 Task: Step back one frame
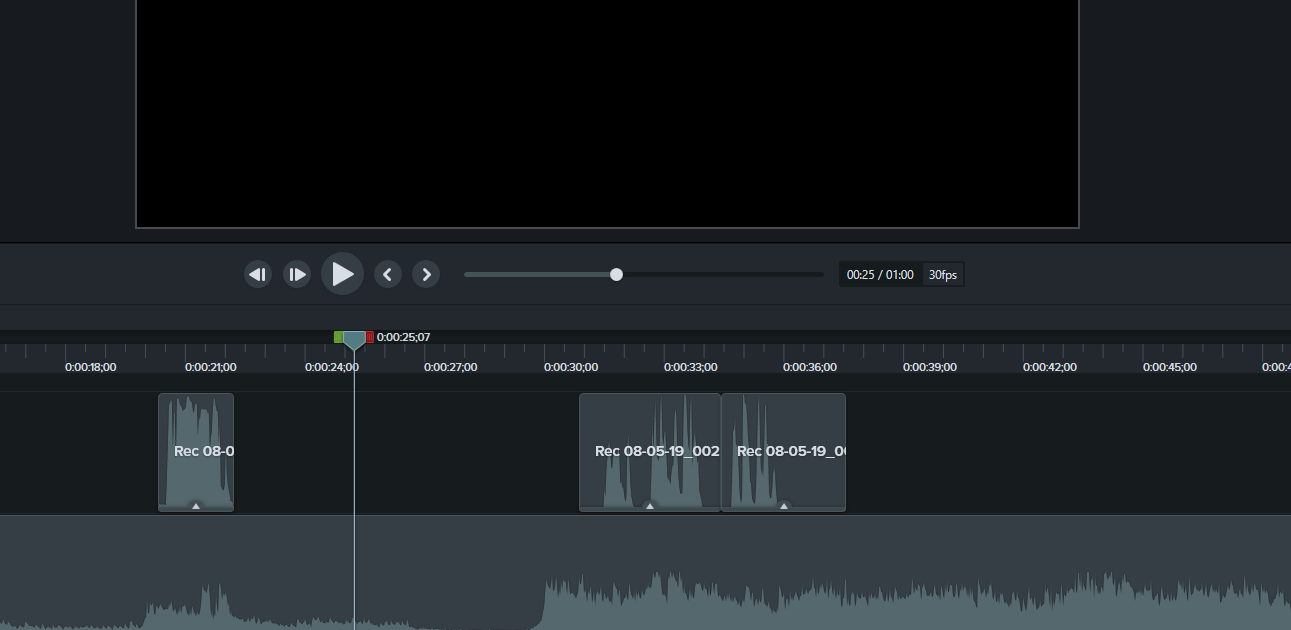click(x=258, y=274)
